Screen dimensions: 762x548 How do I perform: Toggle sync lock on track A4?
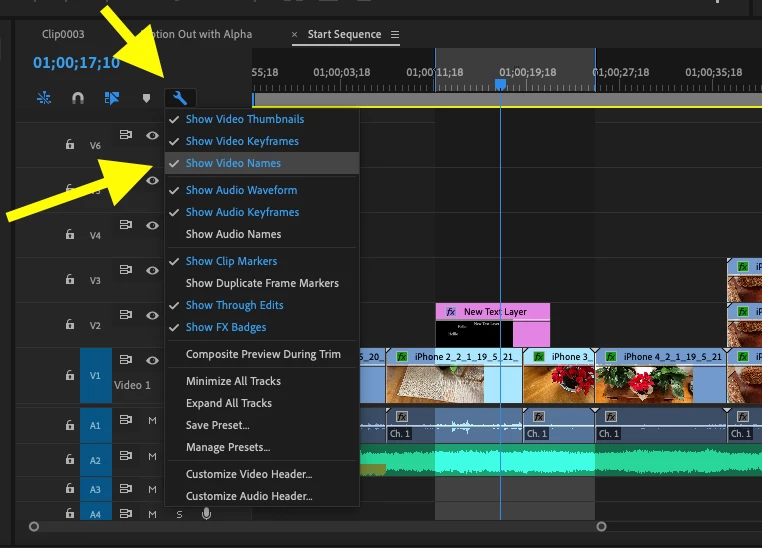(126, 513)
